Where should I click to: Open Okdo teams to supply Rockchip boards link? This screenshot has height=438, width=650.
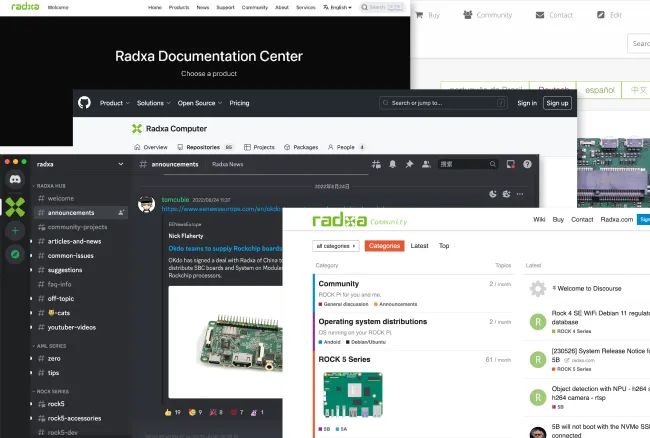[x=225, y=248]
